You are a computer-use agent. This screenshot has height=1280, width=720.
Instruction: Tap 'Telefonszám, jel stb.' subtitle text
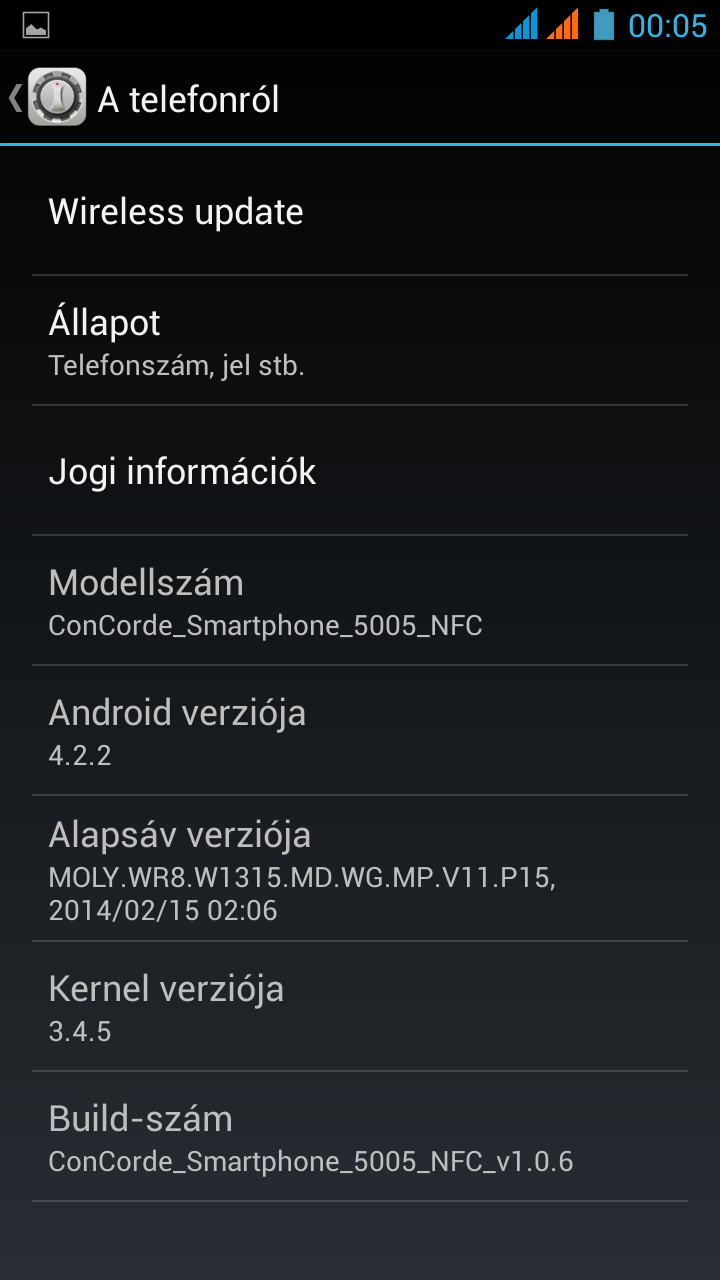coord(176,366)
